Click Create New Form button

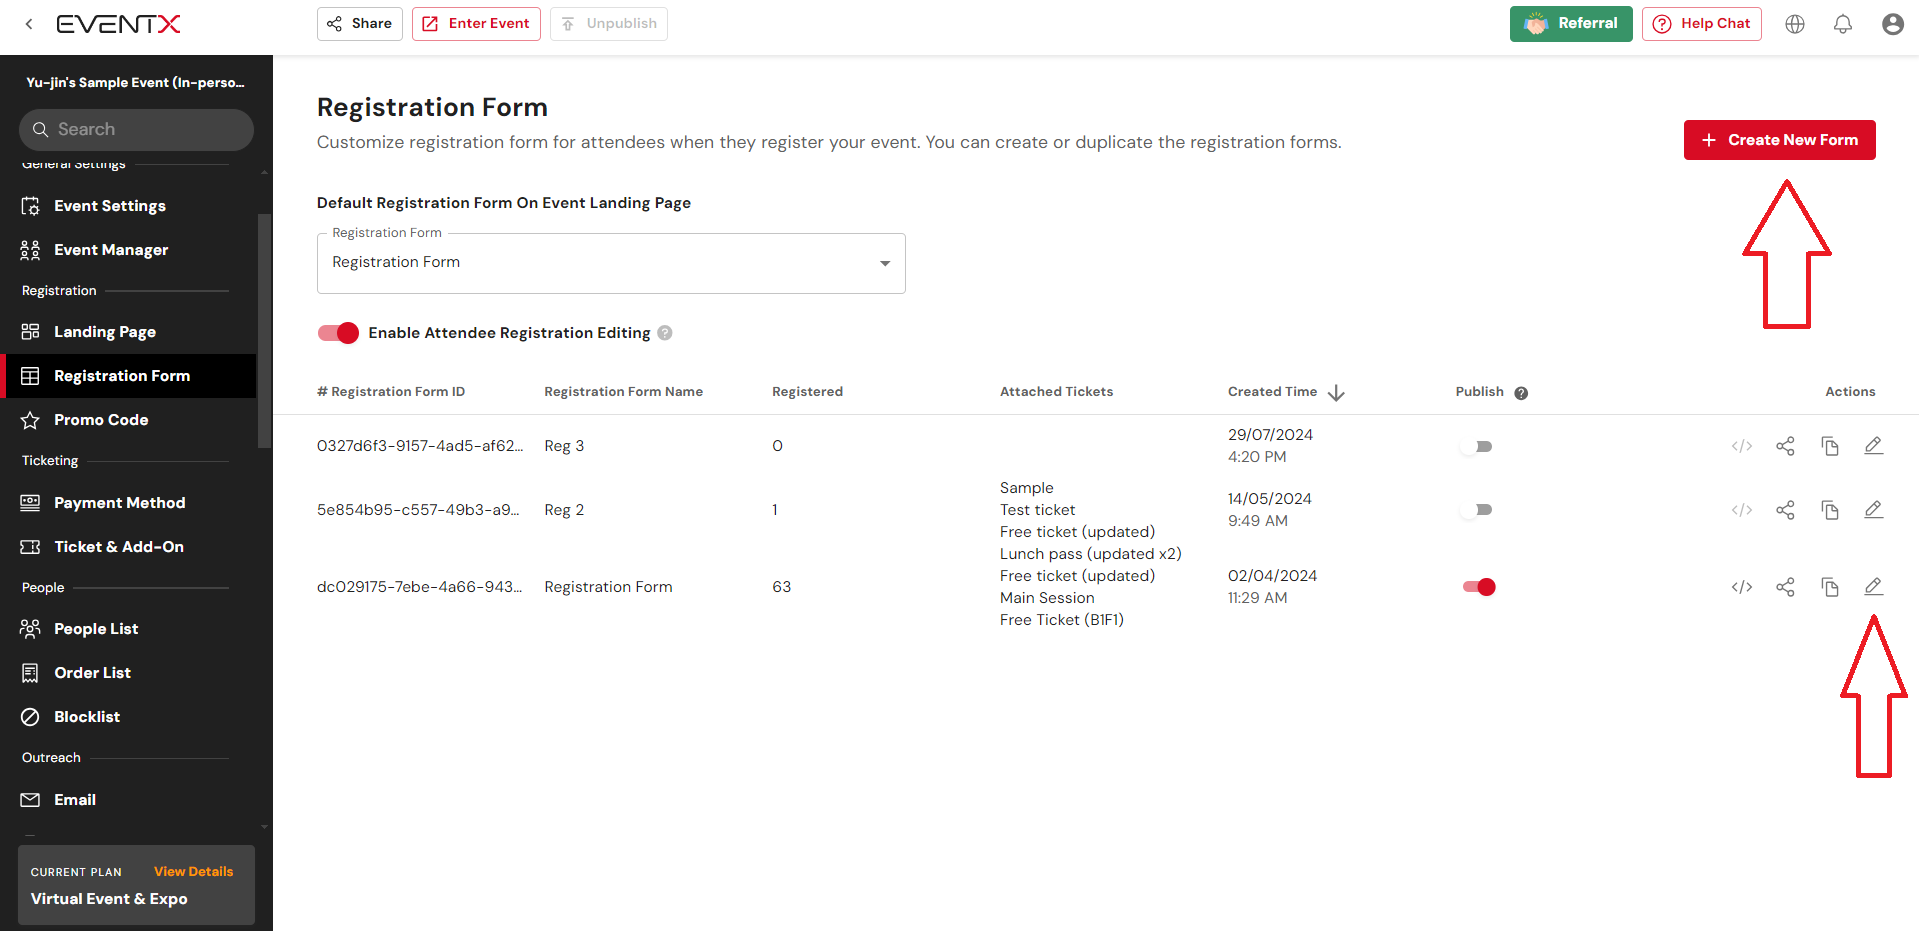click(x=1780, y=140)
